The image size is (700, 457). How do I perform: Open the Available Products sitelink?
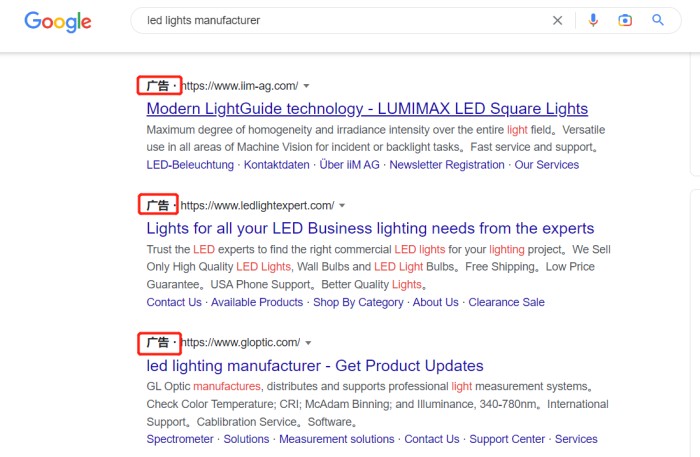click(x=257, y=302)
